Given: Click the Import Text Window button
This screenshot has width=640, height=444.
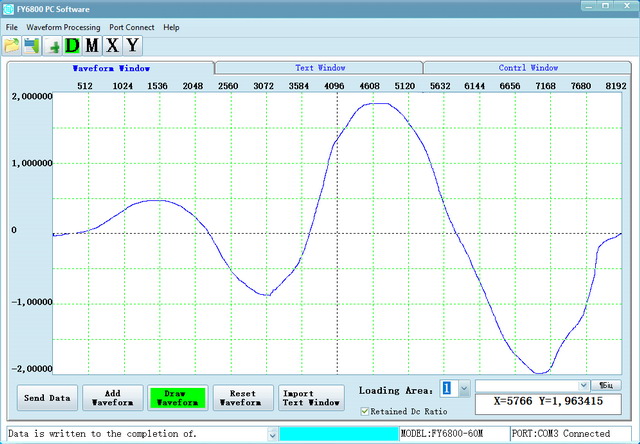Looking at the screenshot, I should coord(311,398).
